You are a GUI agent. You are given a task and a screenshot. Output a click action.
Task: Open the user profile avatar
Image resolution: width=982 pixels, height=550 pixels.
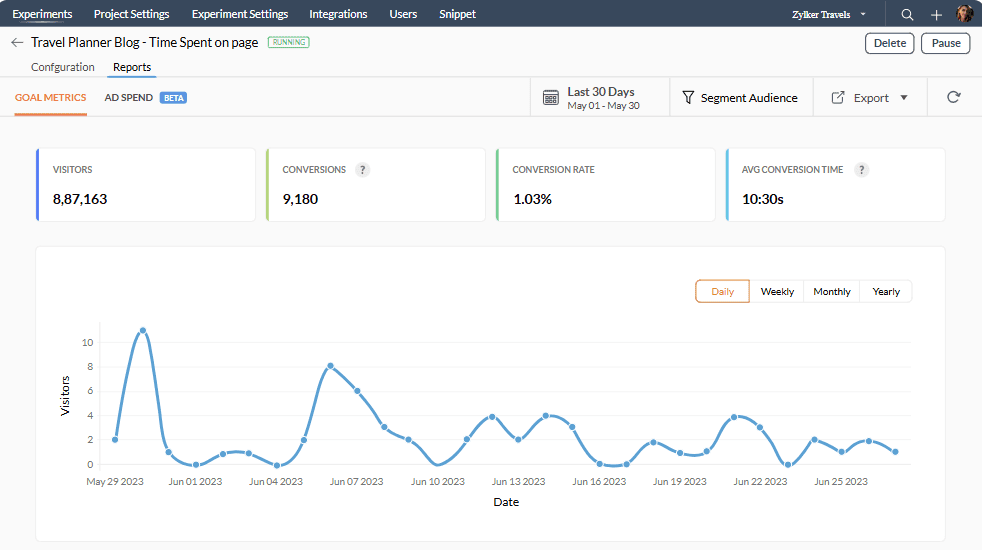[964, 14]
